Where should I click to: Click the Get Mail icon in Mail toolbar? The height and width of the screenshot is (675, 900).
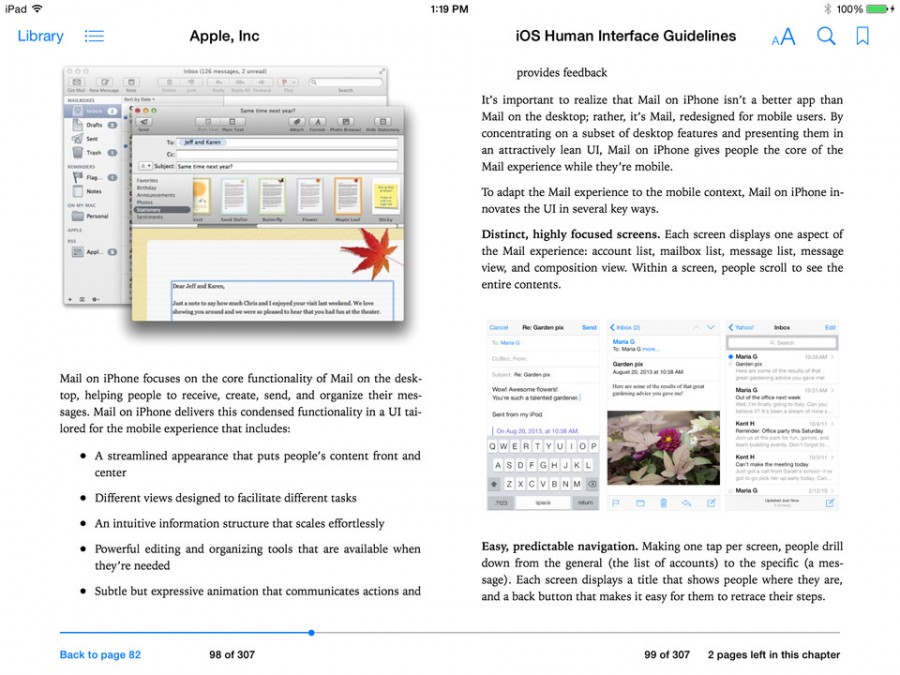point(75,82)
